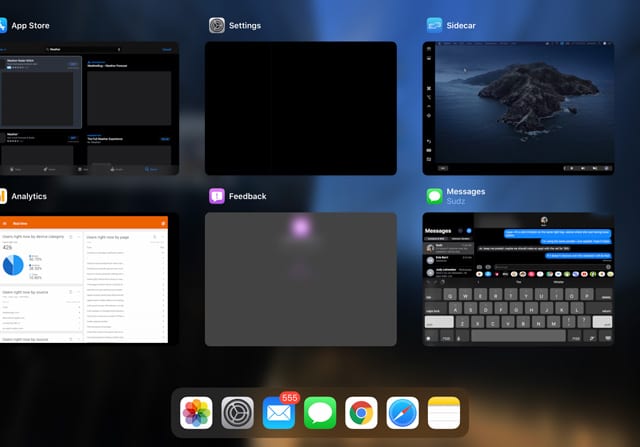Switch to the App Store app card
Viewport: 640px width, 447px height.
coord(89,108)
